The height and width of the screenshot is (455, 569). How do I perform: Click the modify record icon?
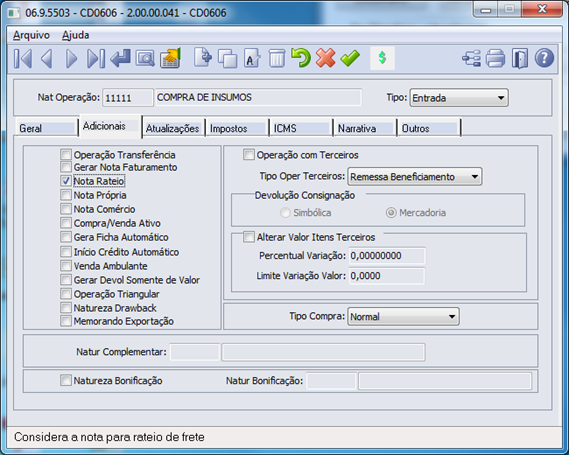(x=252, y=58)
